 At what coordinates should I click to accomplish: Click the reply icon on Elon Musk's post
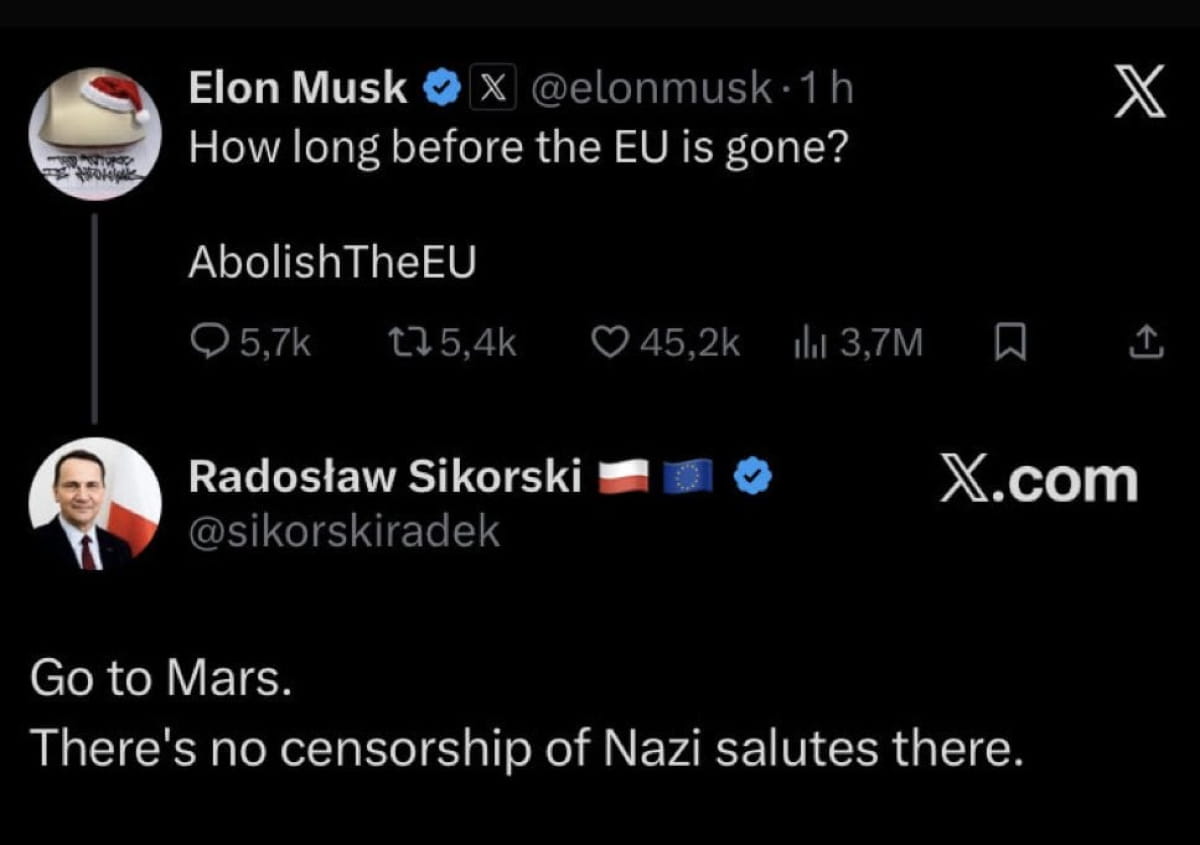[x=207, y=344]
